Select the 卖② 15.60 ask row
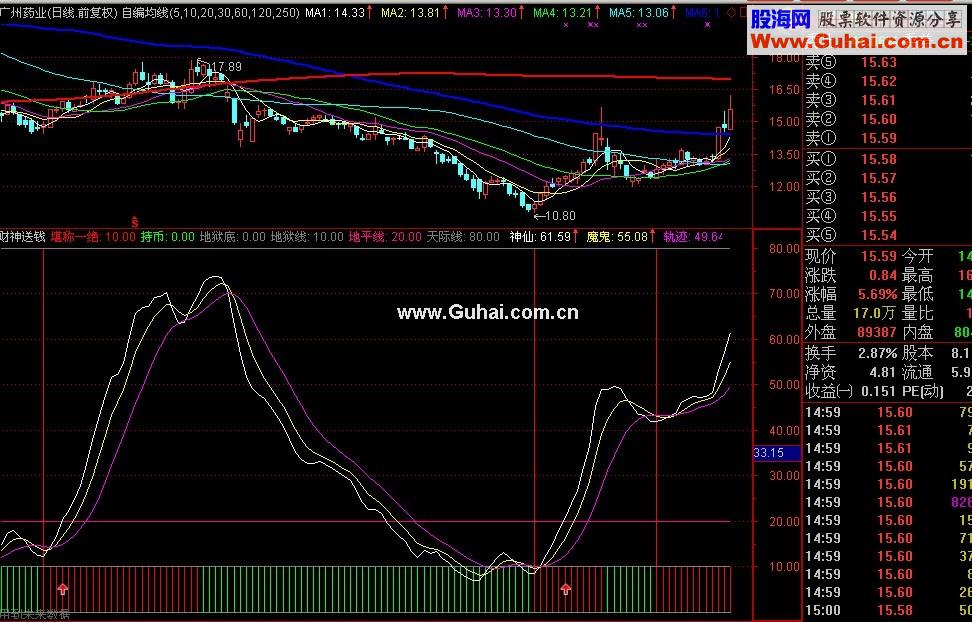Viewport: 972px width, 622px height. pyautogui.click(x=888, y=119)
